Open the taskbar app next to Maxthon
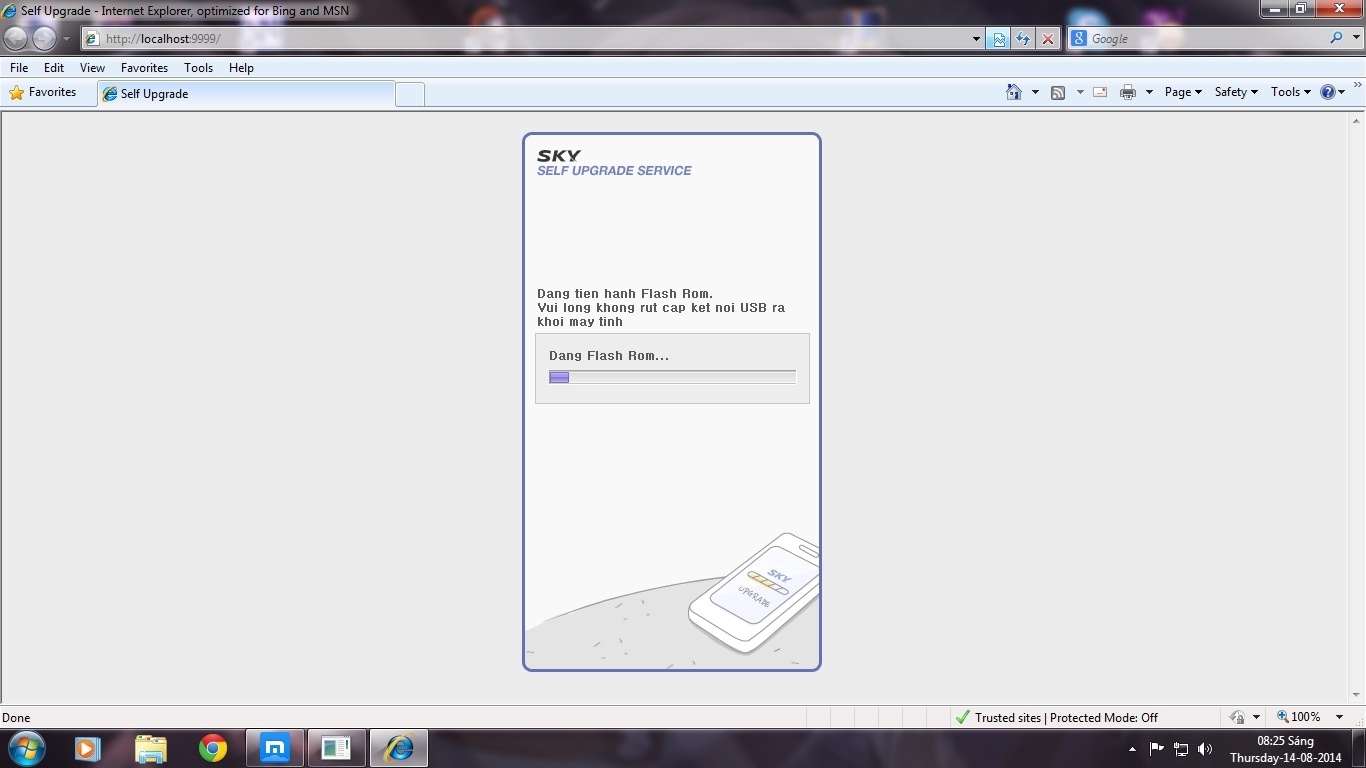The height and width of the screenshot is (768, 1366). pyautogui.click(x=336, y=748)
